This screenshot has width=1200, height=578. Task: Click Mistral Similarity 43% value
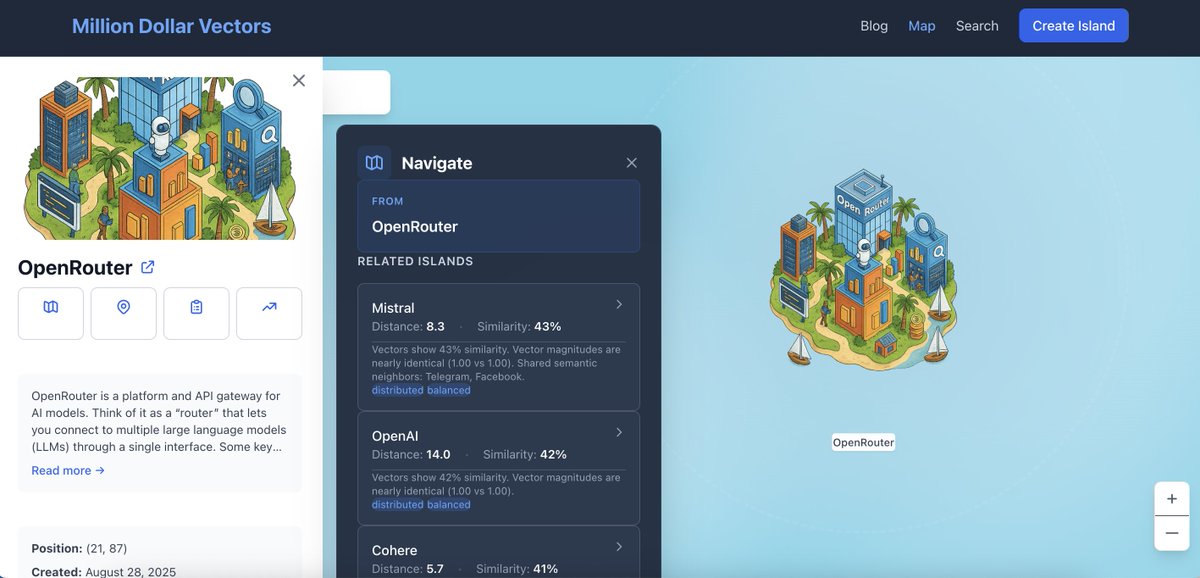point(547,326)
